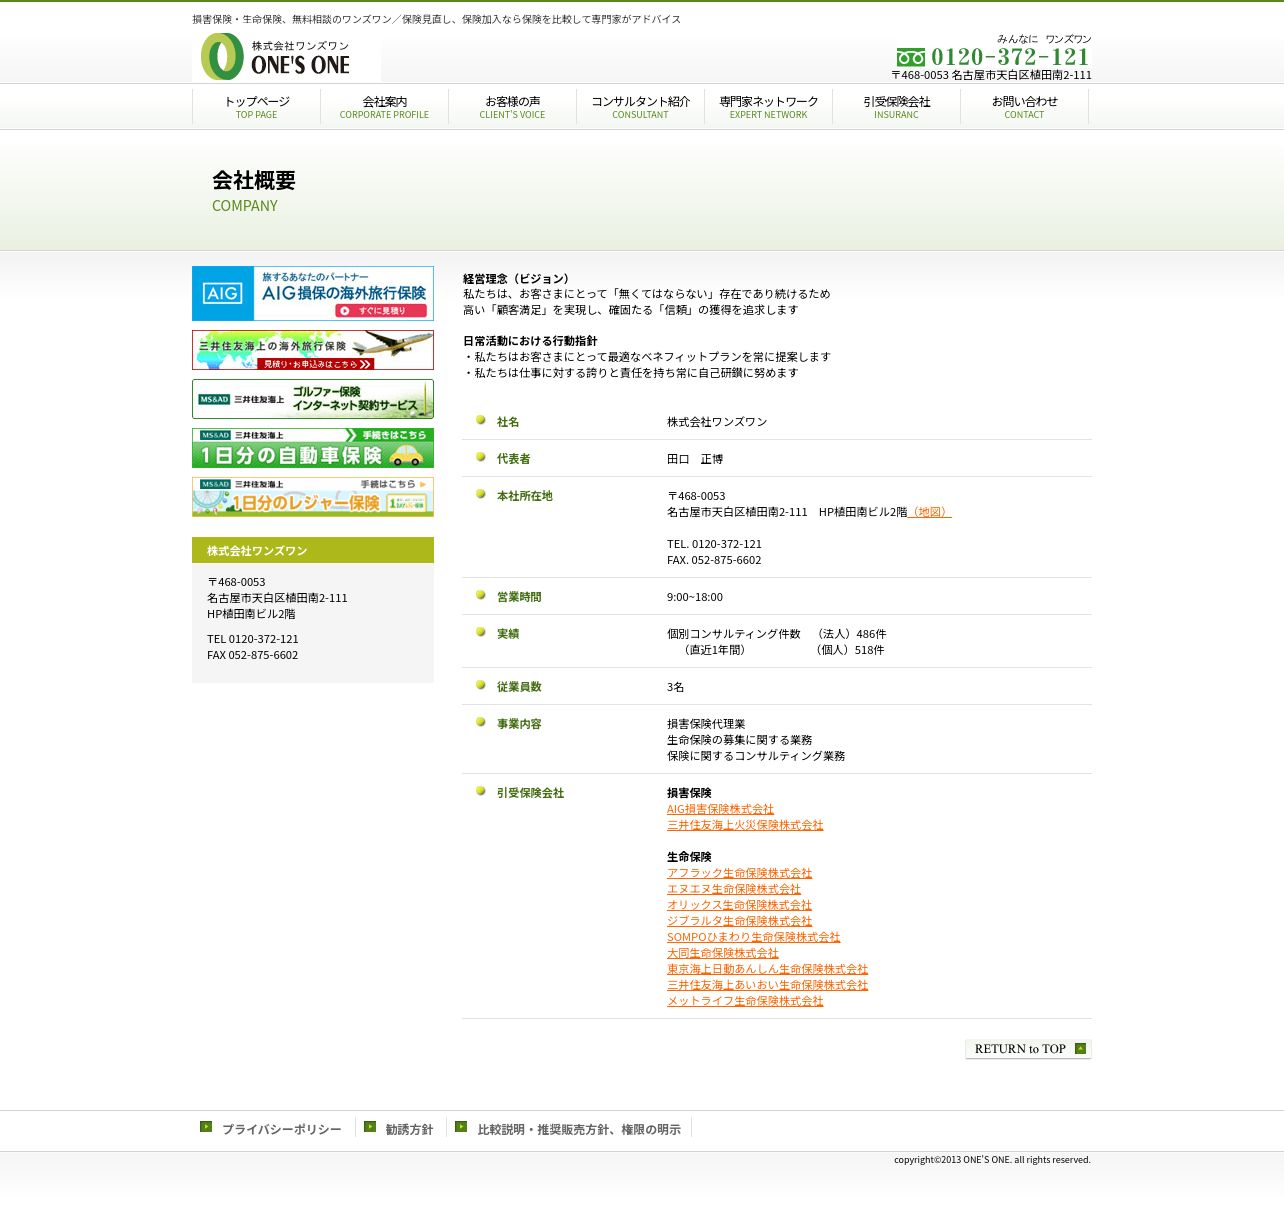Click the 代表者 name 田口 正博
The width and height of the screenshot is (1284, 1210).
point(695,459)
